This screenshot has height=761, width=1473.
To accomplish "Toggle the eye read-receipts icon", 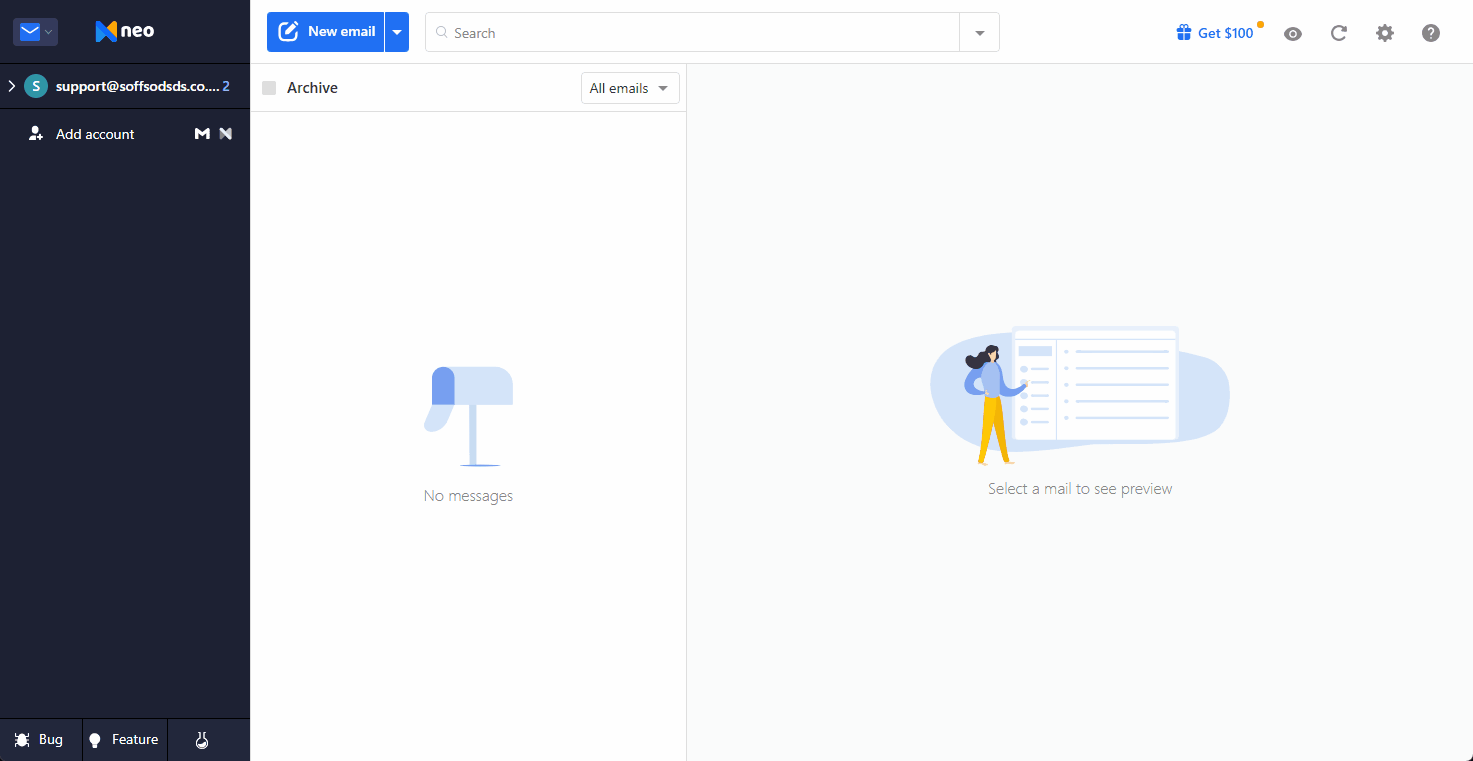I will click(x=1293, y=33).
